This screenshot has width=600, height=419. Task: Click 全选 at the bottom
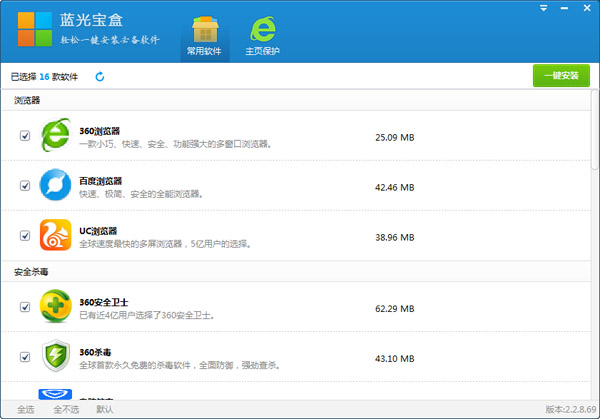pyautogui.click(x=26, y=409)
